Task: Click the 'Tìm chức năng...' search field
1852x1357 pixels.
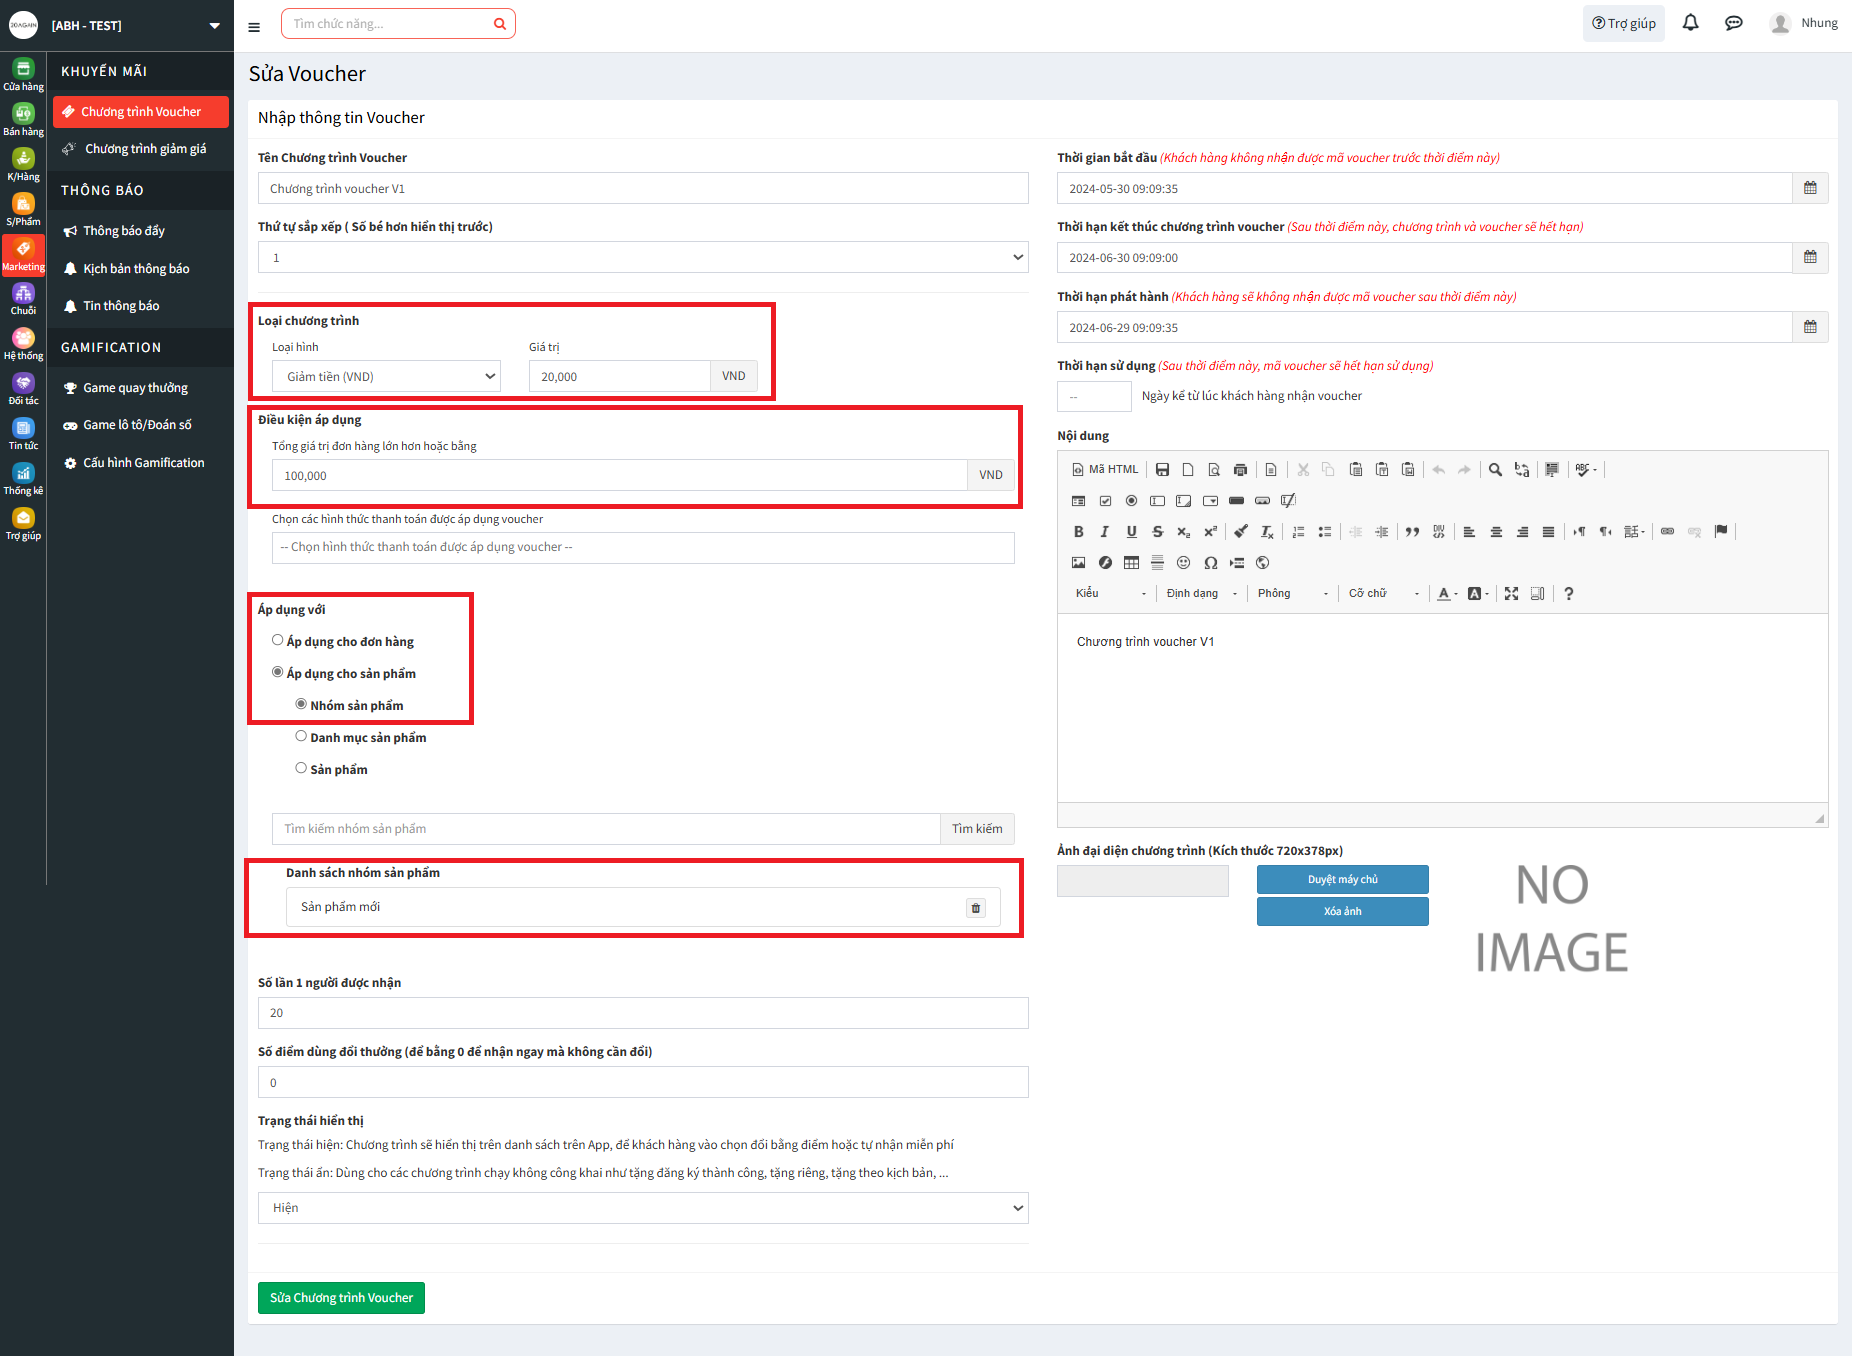Action: click(x=398, y=24)
